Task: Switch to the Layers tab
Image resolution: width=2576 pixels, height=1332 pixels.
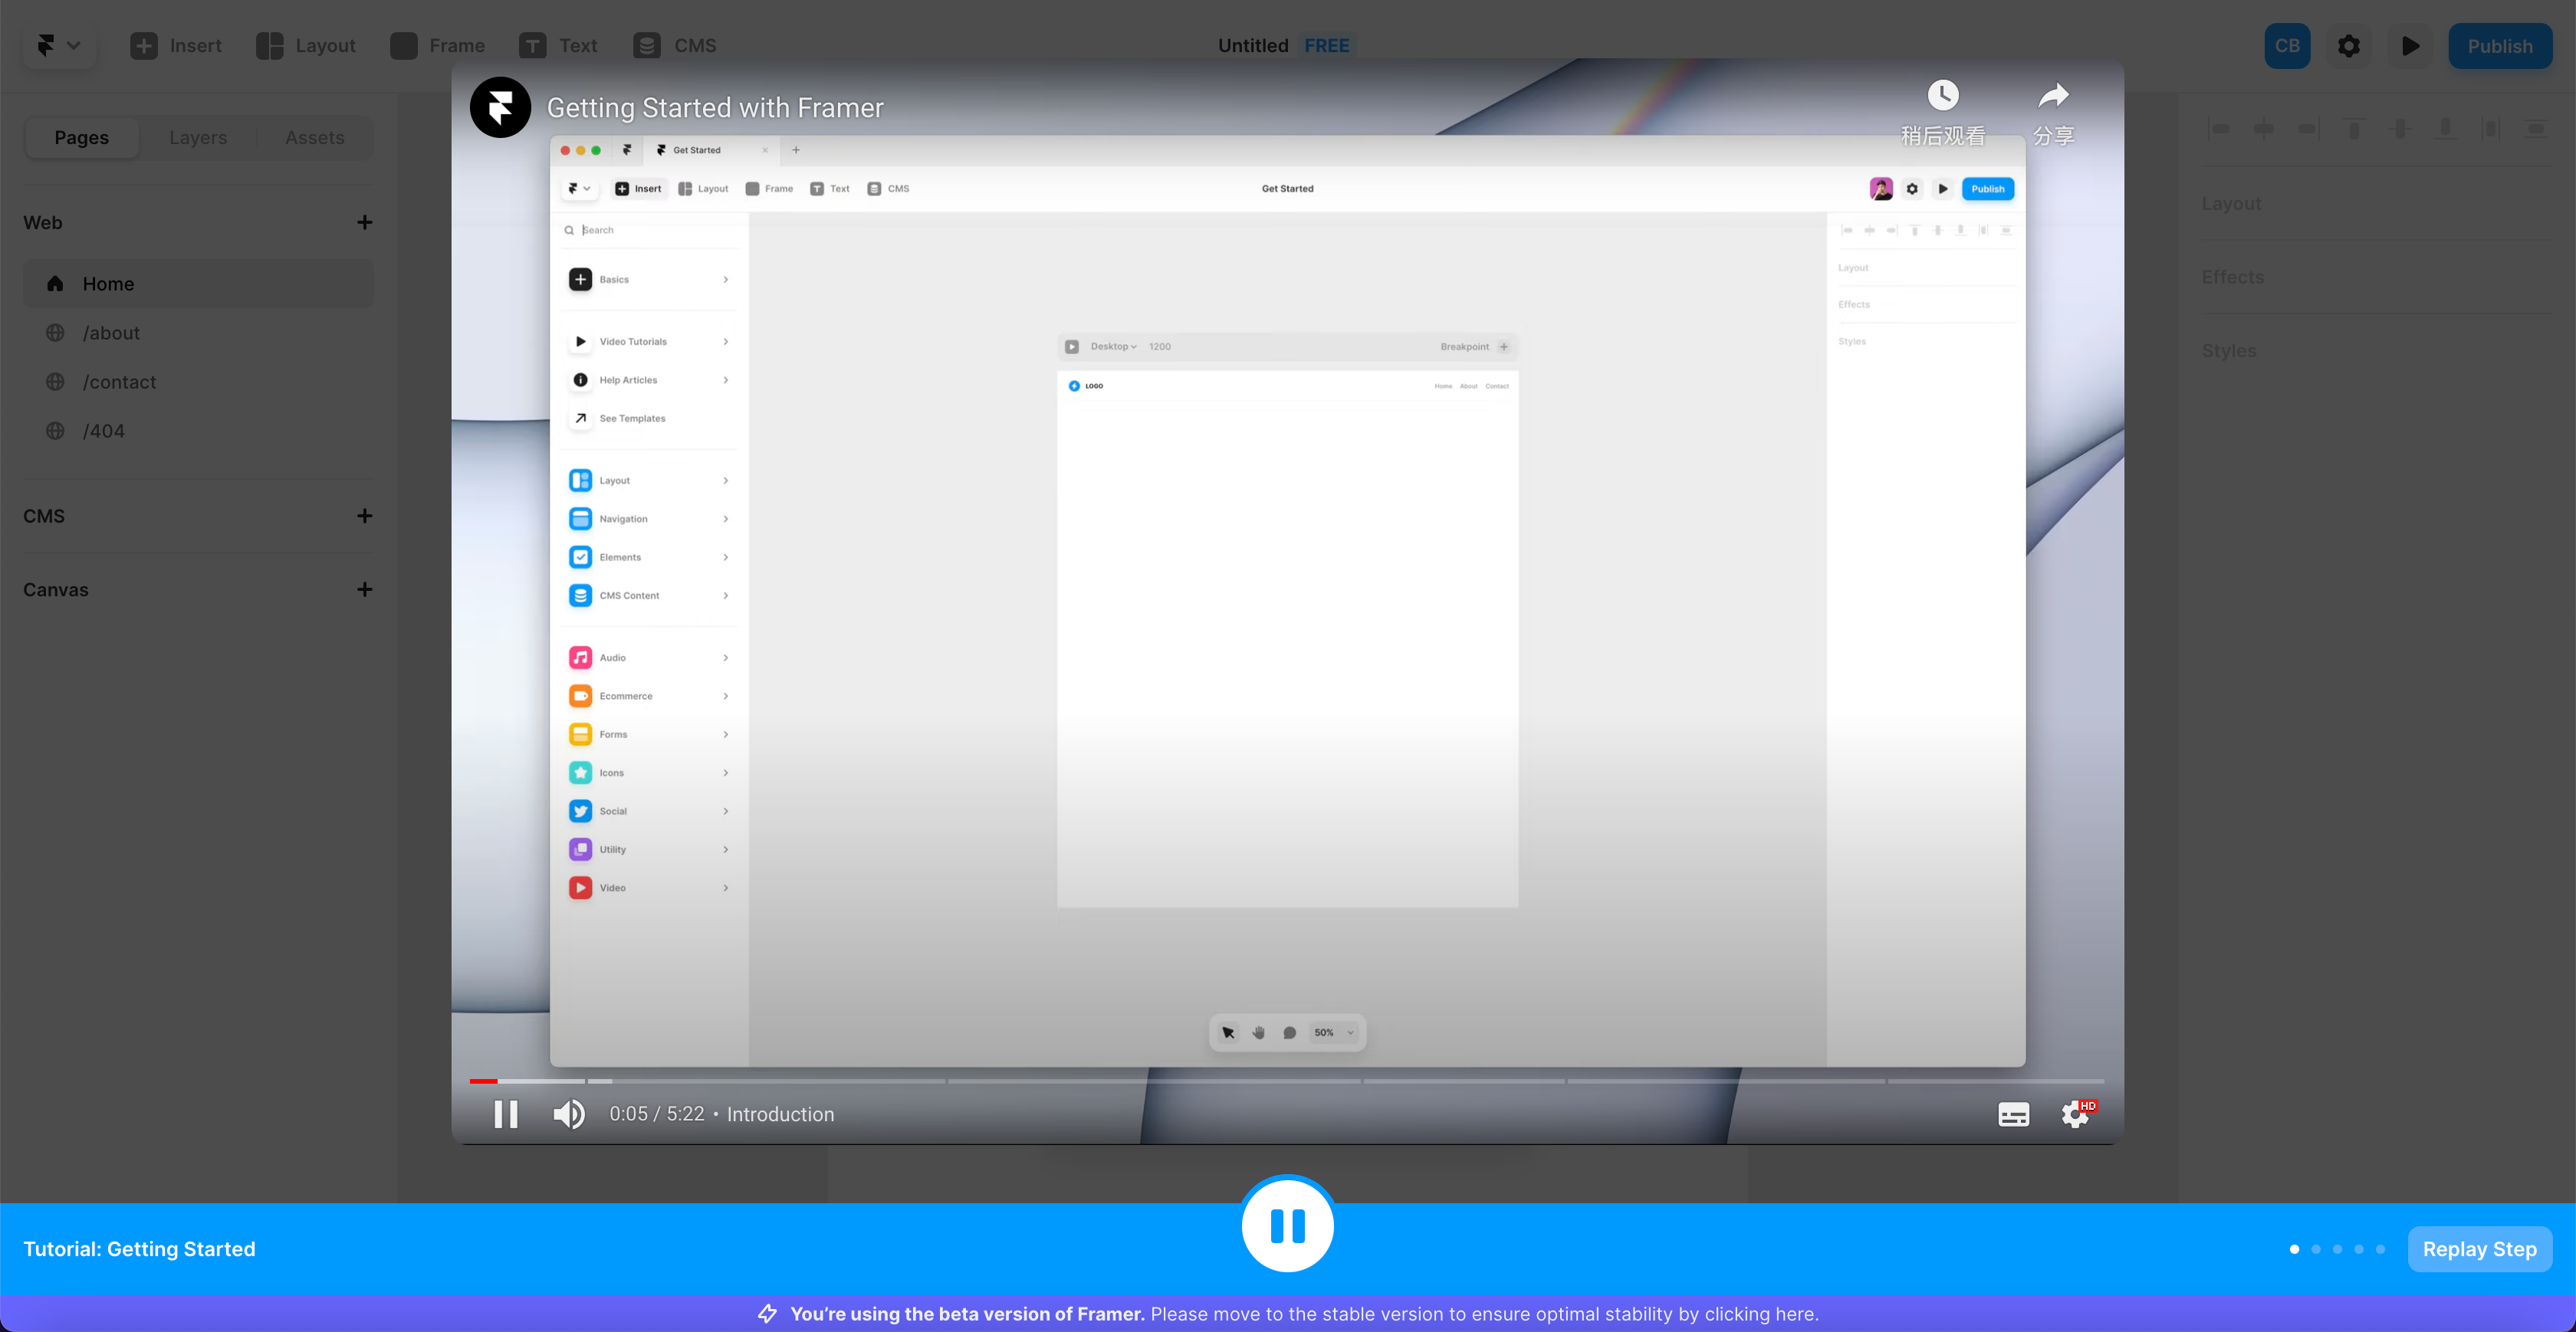Action: pyautogui.click(x=198, y=137)
